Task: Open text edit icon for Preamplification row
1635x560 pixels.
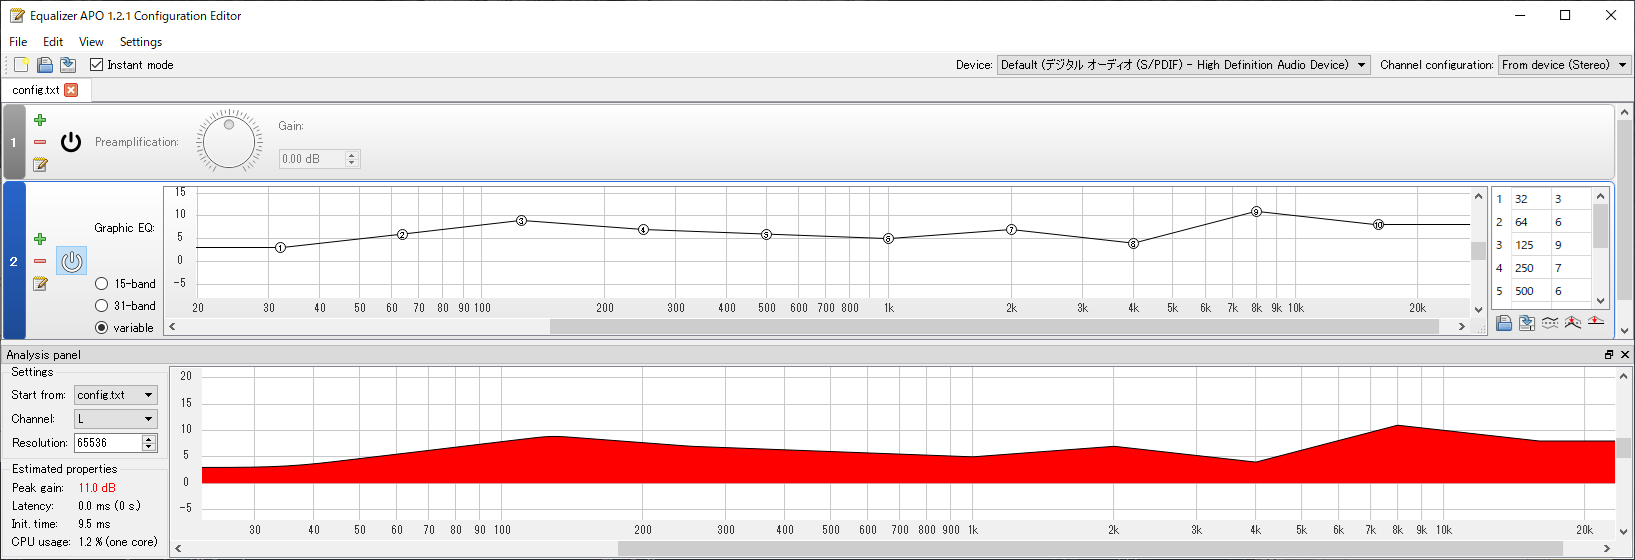Action: pos(40,164)
